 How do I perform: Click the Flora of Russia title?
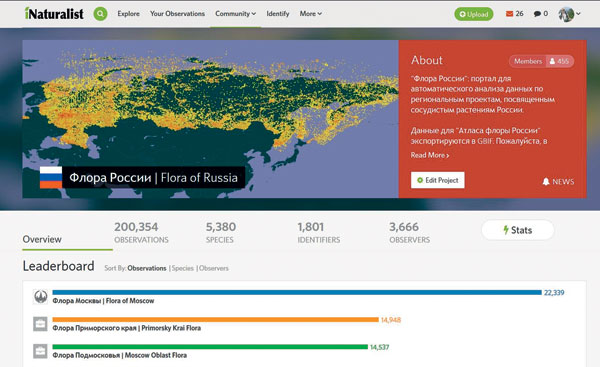pos(153,178)
